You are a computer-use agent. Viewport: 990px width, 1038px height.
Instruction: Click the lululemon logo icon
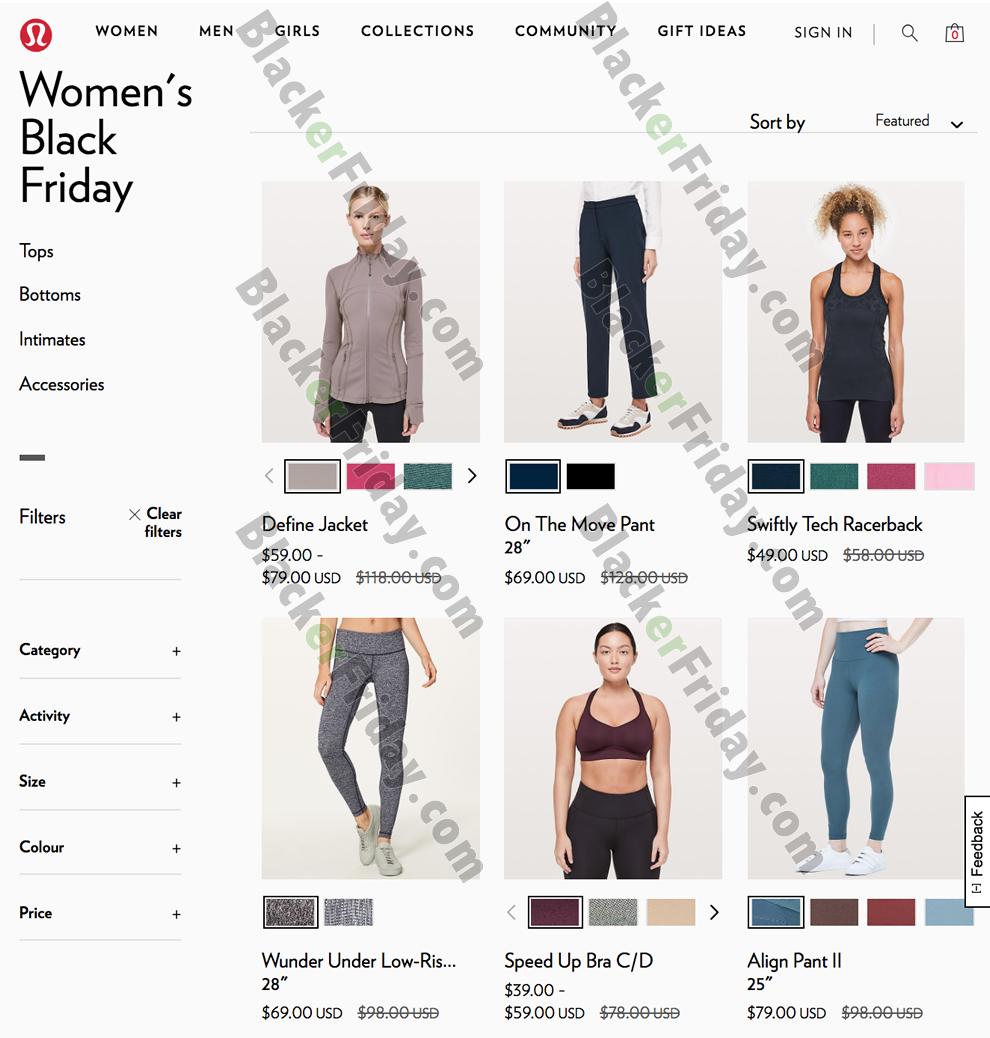pyautogui.click(x=36, y=34)
